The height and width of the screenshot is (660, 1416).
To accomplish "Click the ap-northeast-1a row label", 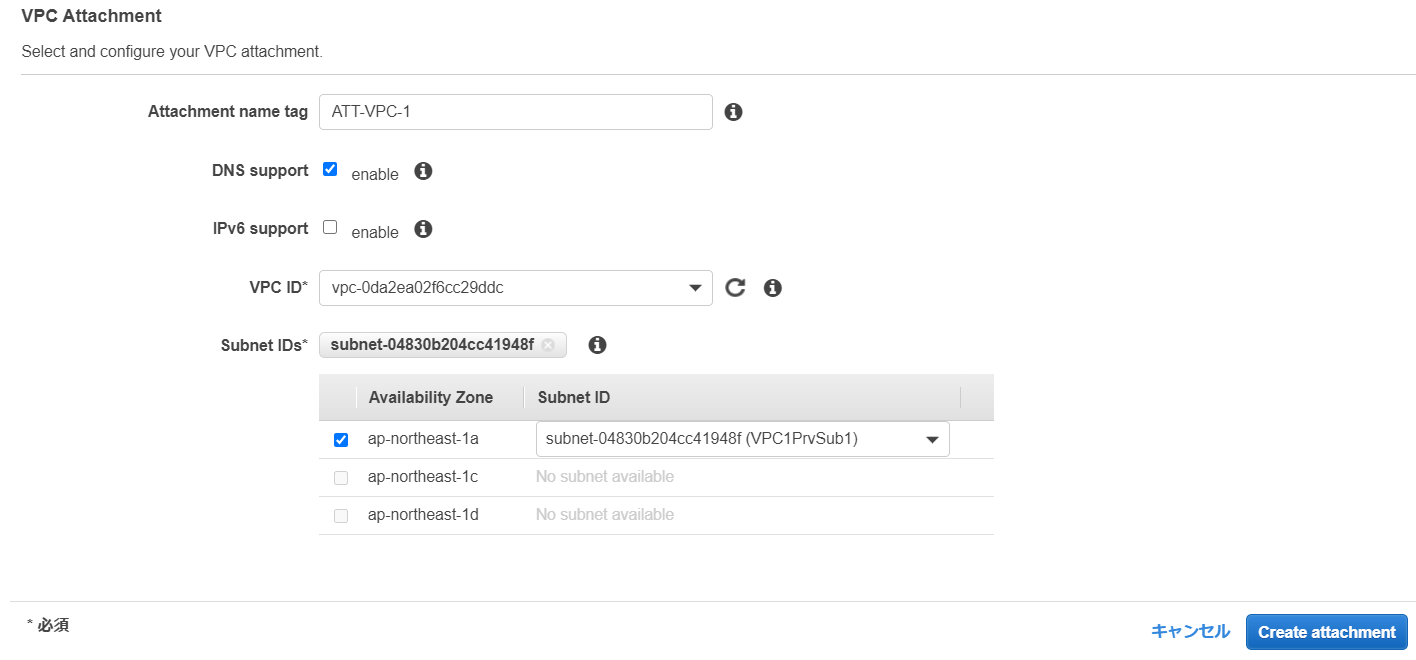I will [x=423, y=439].
